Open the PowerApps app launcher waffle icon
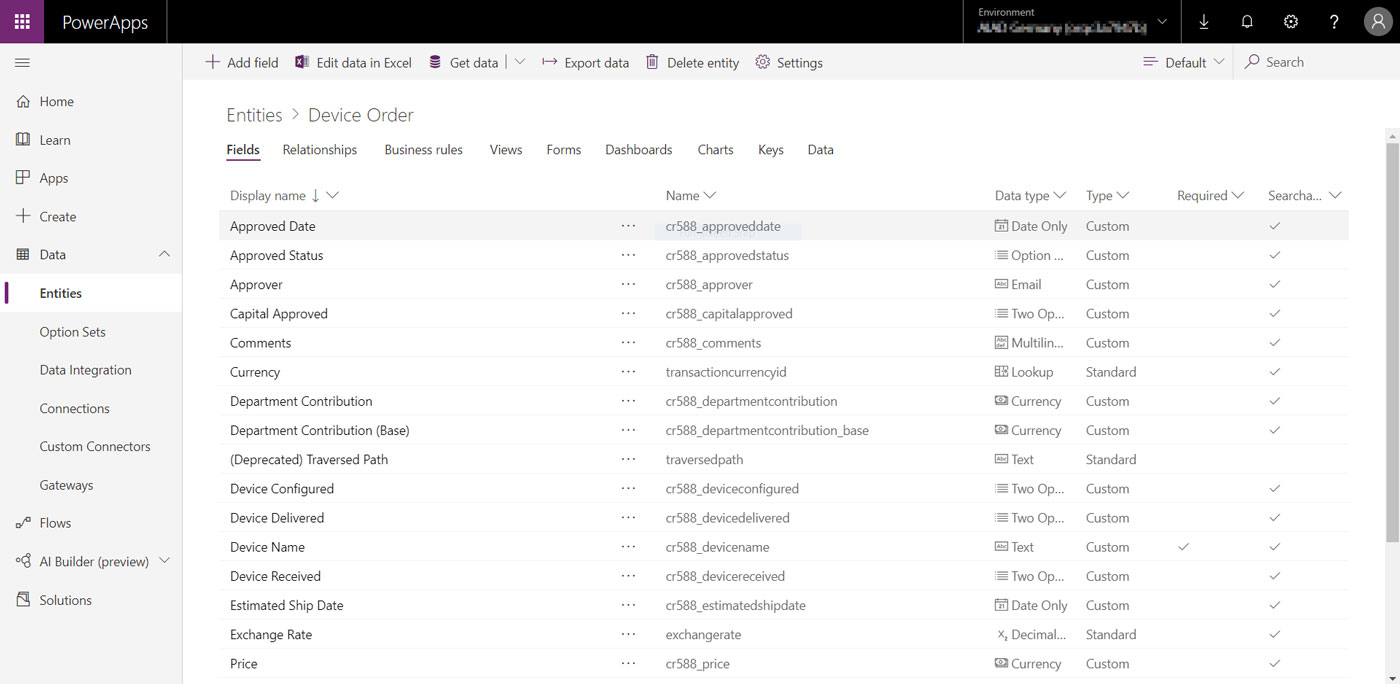This screenshot has width=1400, height=684. pos(21,21)
